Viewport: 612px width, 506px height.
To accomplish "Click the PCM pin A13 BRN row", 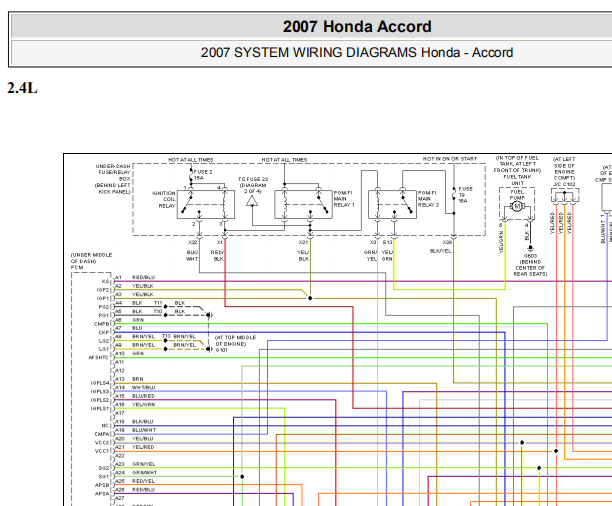I will coord(129,379).
